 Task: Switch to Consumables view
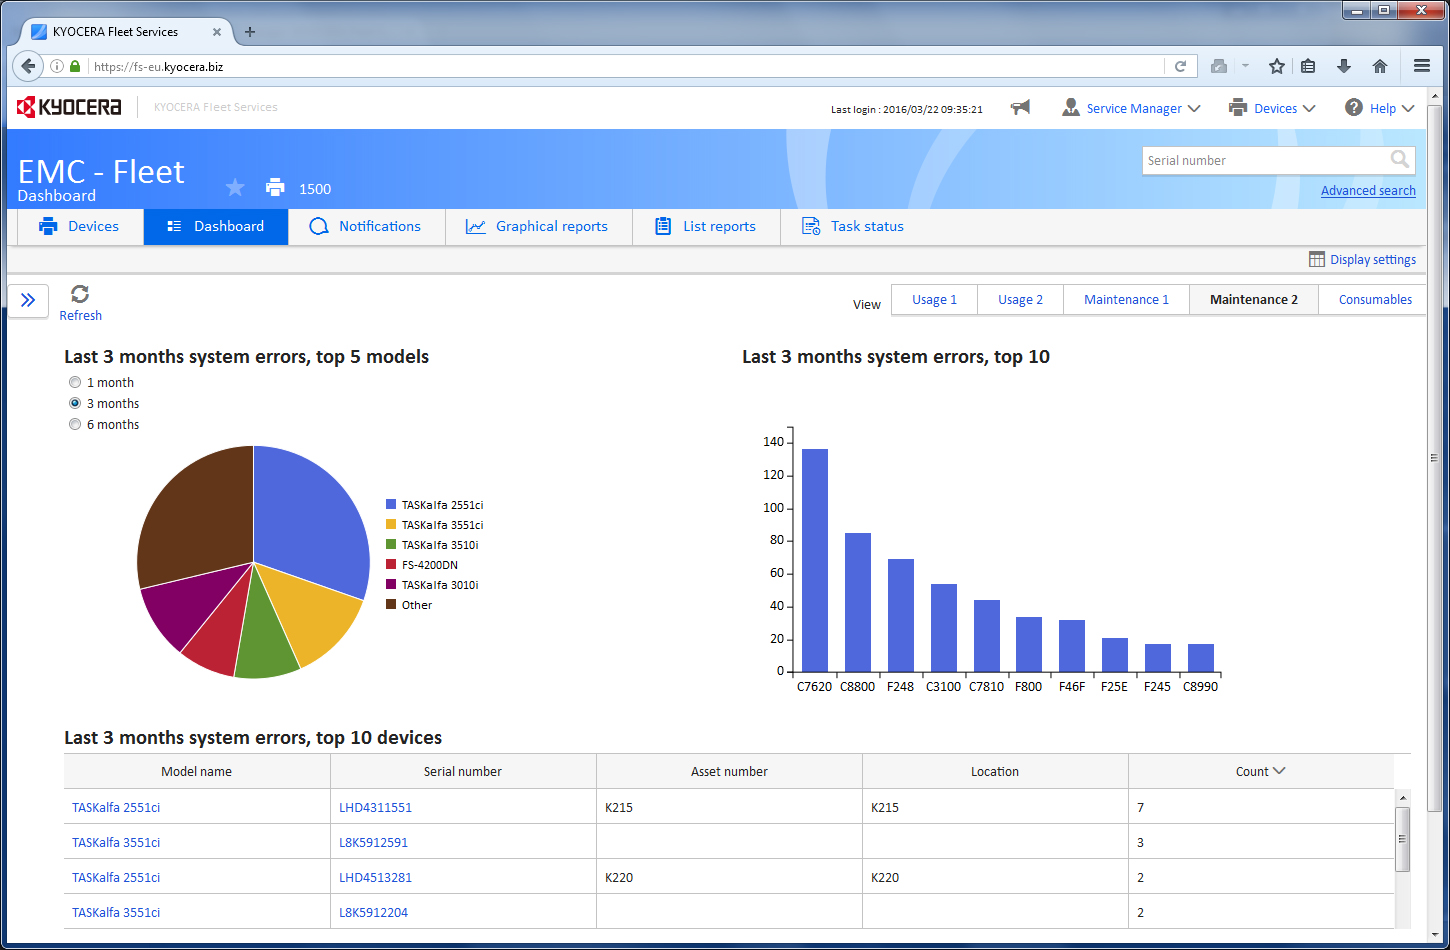pos(1375,299)
